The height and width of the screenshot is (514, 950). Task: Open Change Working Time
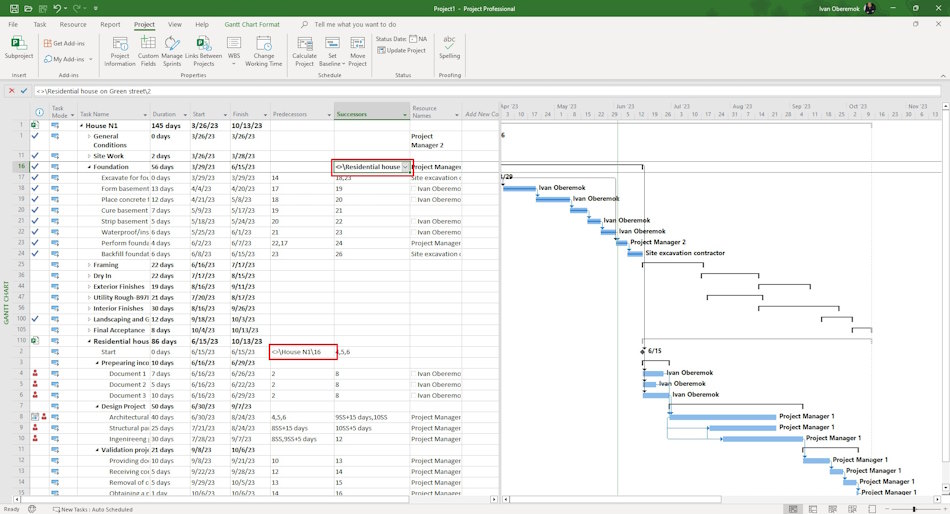(x=264, y=51)
